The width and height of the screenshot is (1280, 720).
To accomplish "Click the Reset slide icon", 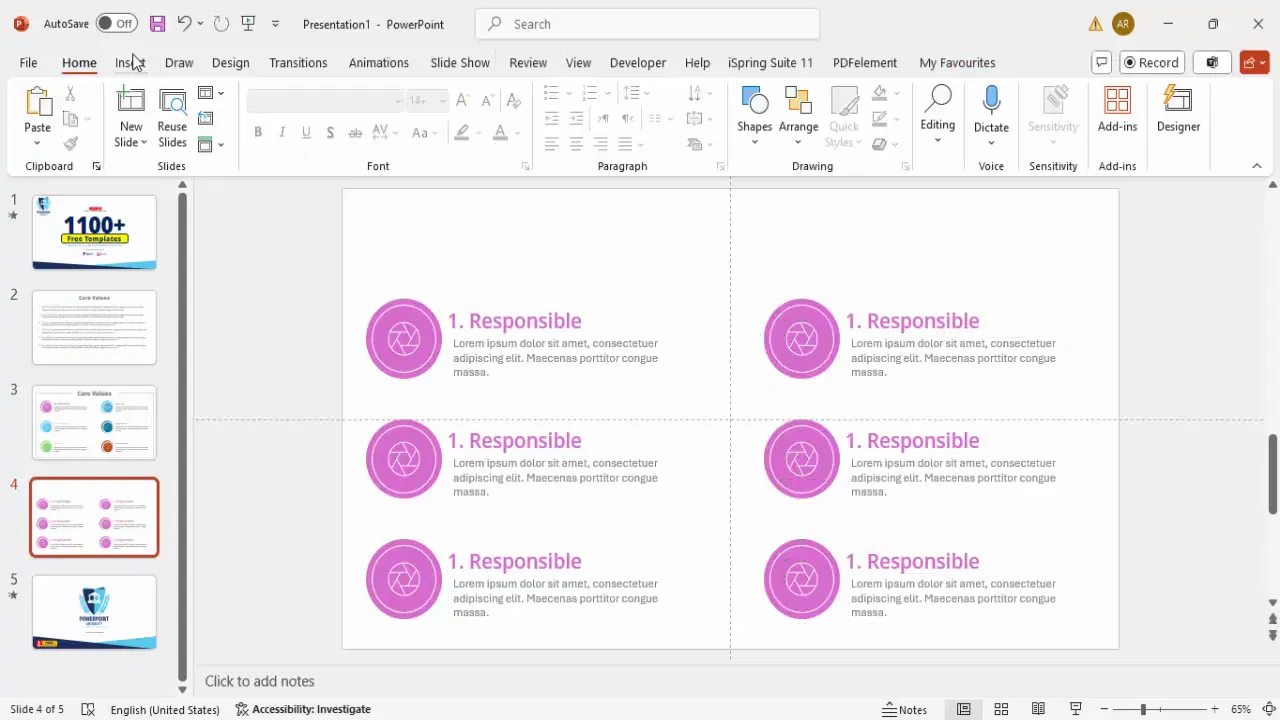I will pos(205,118).
